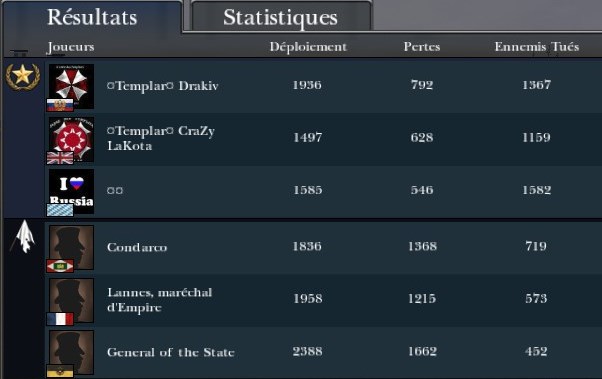
Task: Click the French tricolor flag icon
Action: point(60,319)
